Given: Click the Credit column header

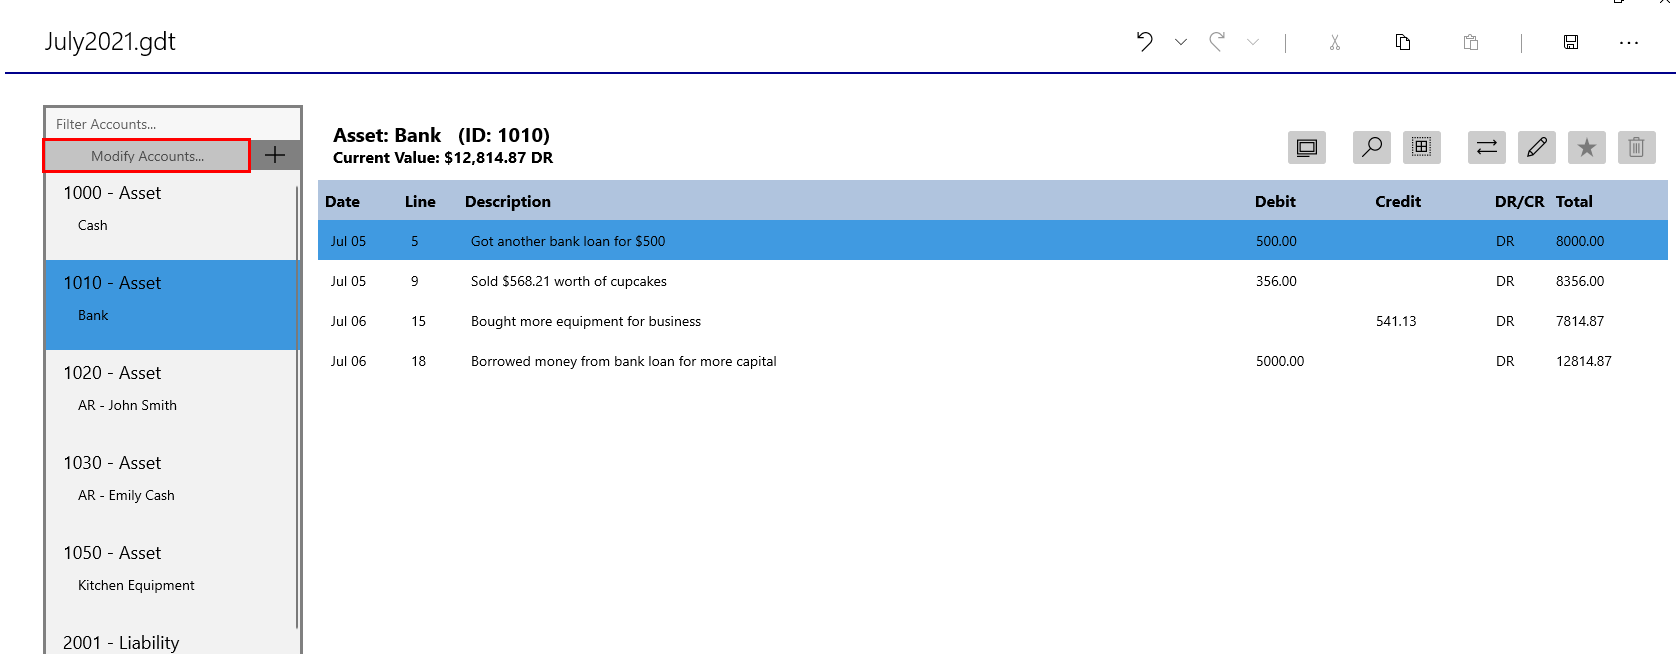Looking at the screenshot, I should coord(1398,202).
